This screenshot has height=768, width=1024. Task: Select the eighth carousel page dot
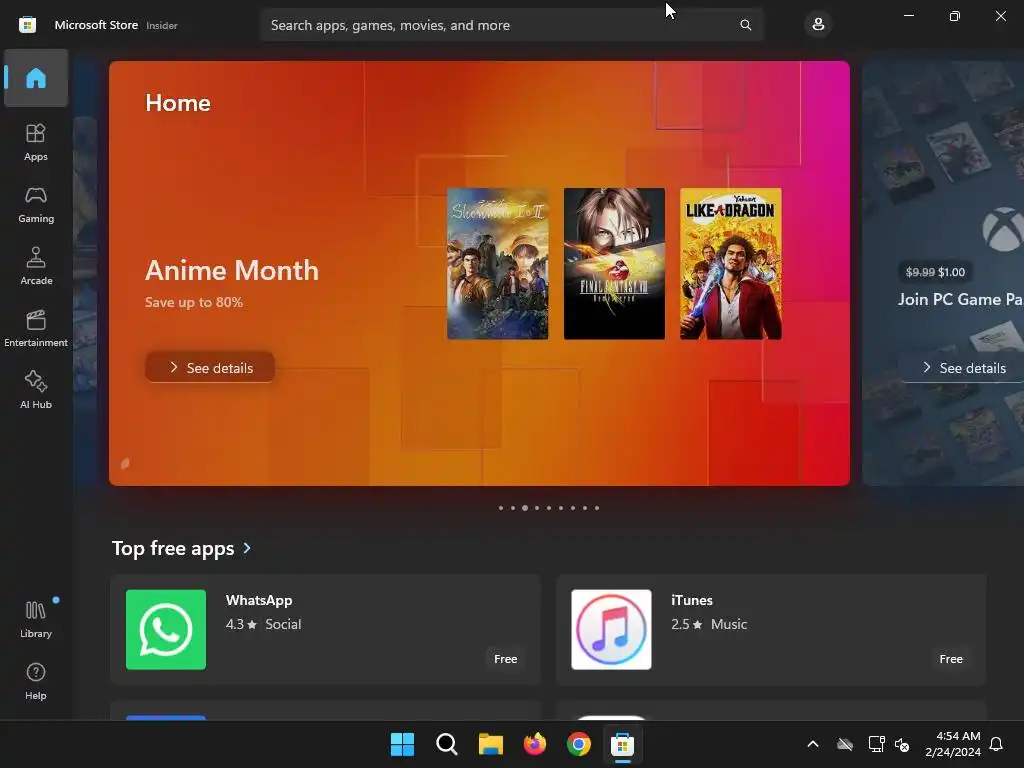(x=585, y=508)
